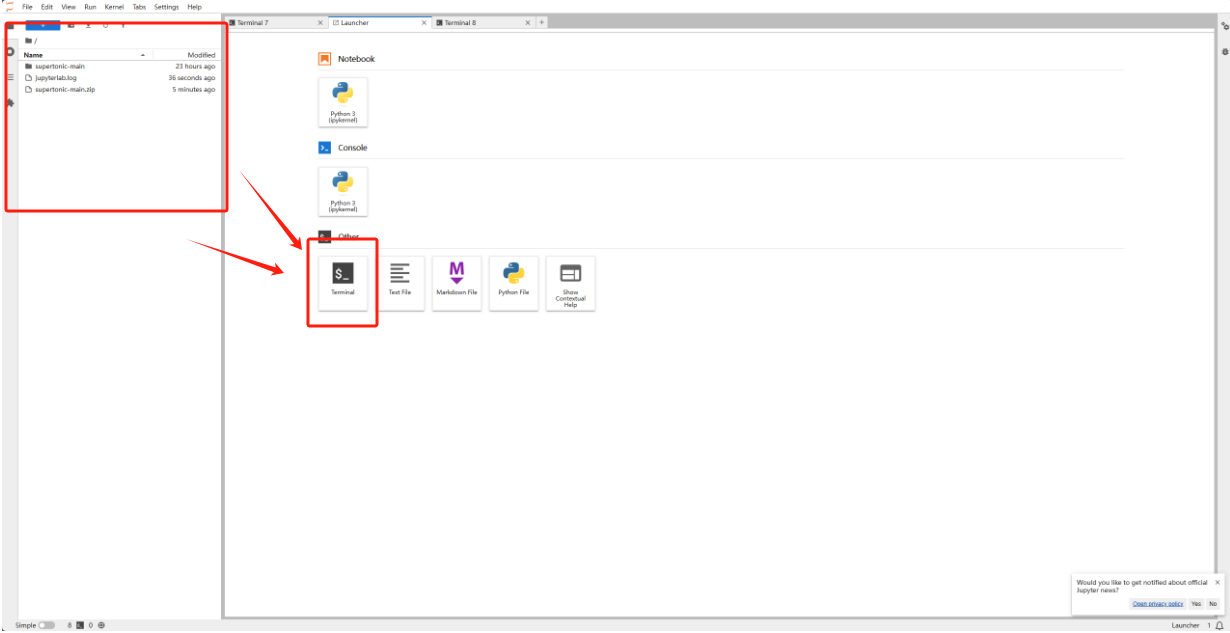Click the '23 hours ago' modified entry
This screenshot has height=633, width=1230.
[195, 66]
